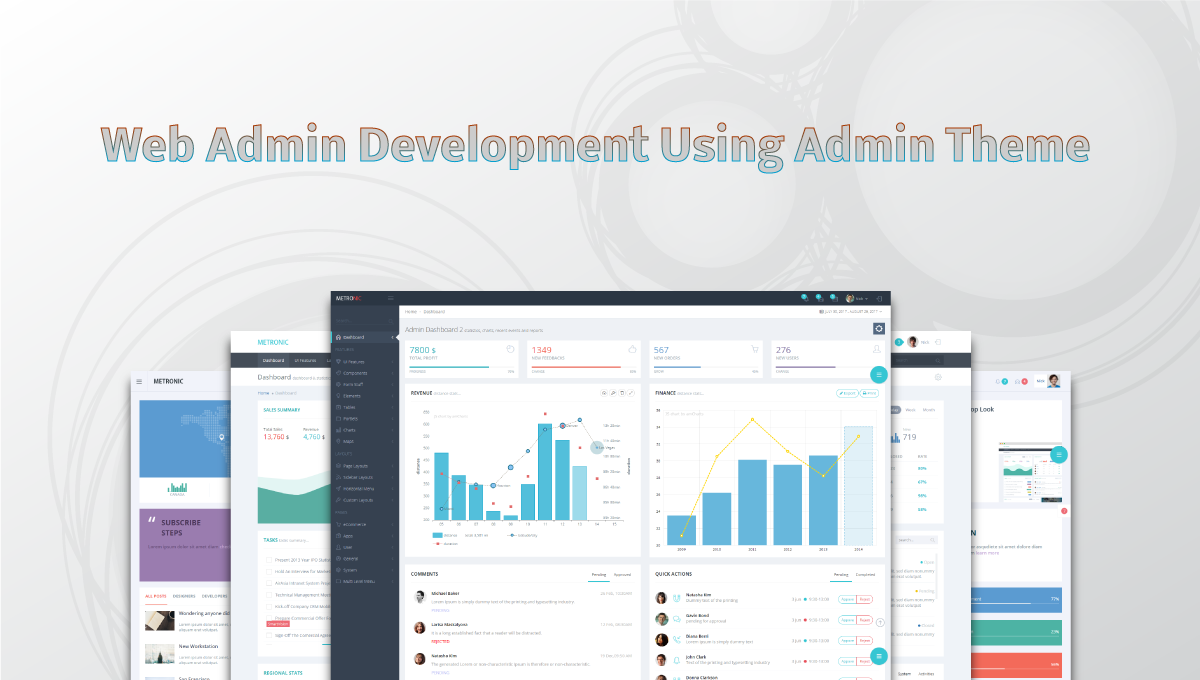Approve Natasha Kim's quick action
Viewport: 1200px width, 680px height.
click(847, 599)
